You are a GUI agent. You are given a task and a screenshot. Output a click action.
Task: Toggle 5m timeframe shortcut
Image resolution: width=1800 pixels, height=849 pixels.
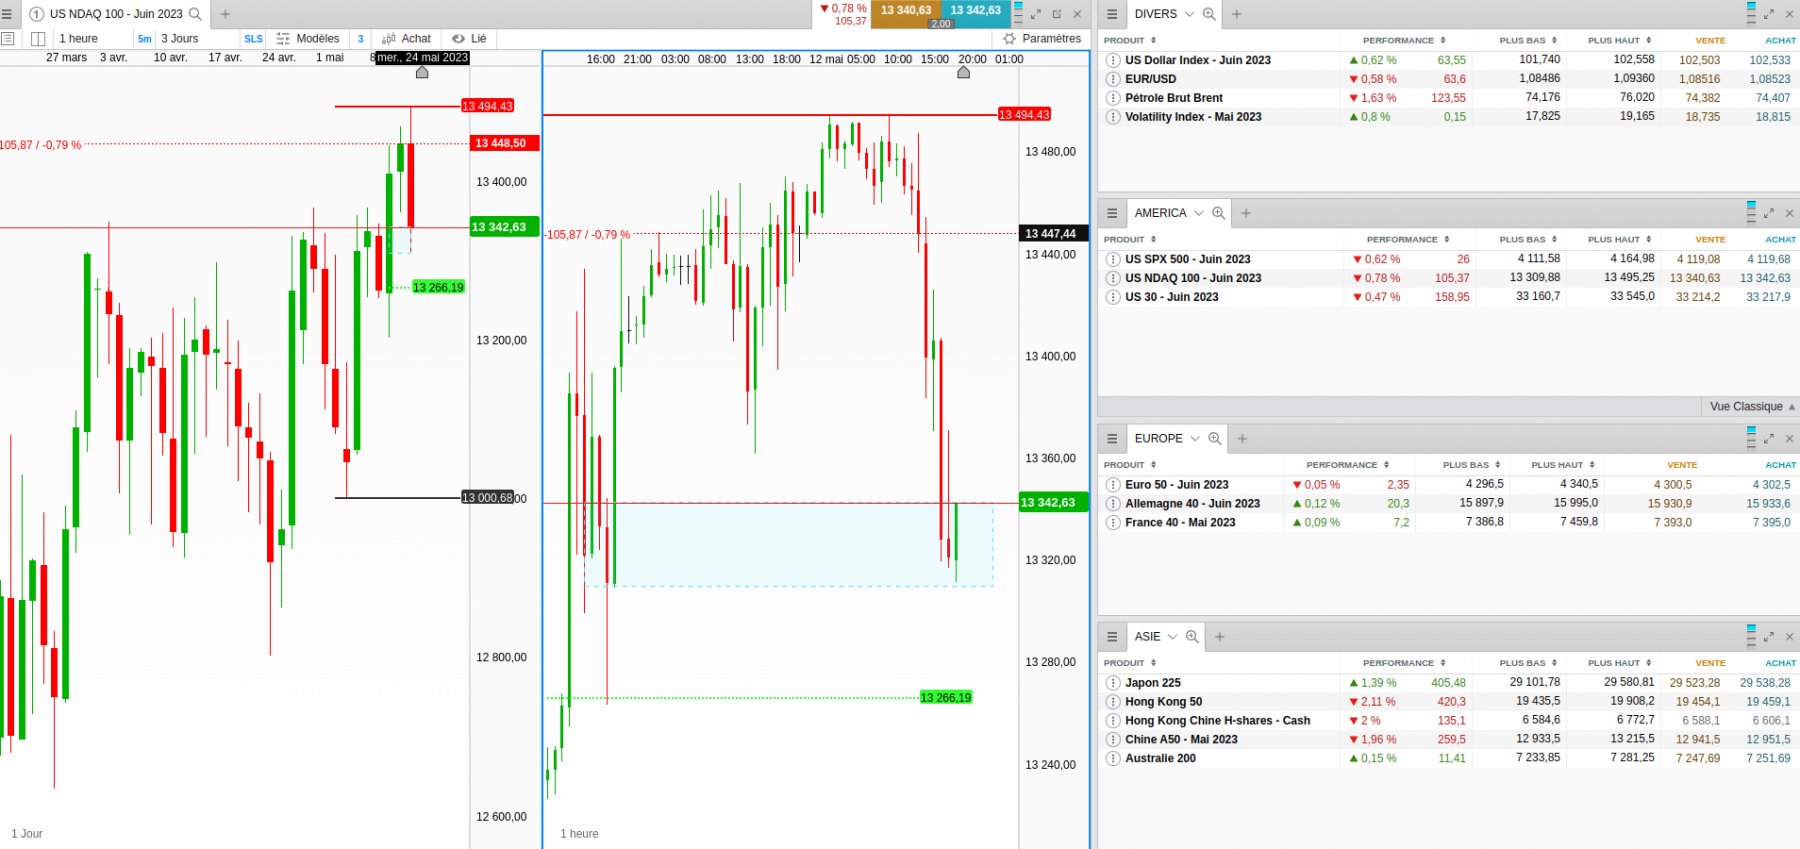(x=145, y=39)
